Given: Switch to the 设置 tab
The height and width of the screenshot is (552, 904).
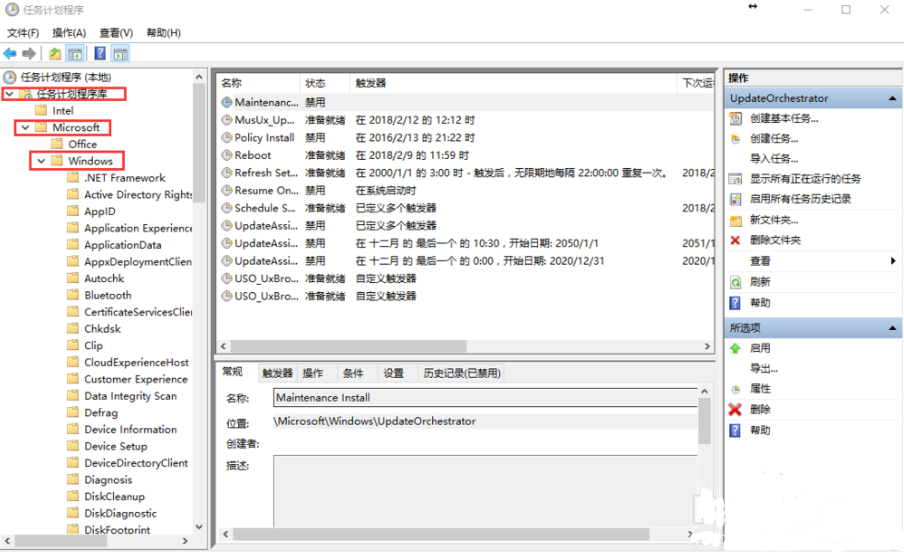Looking at the screenshot, I should 393,373.
